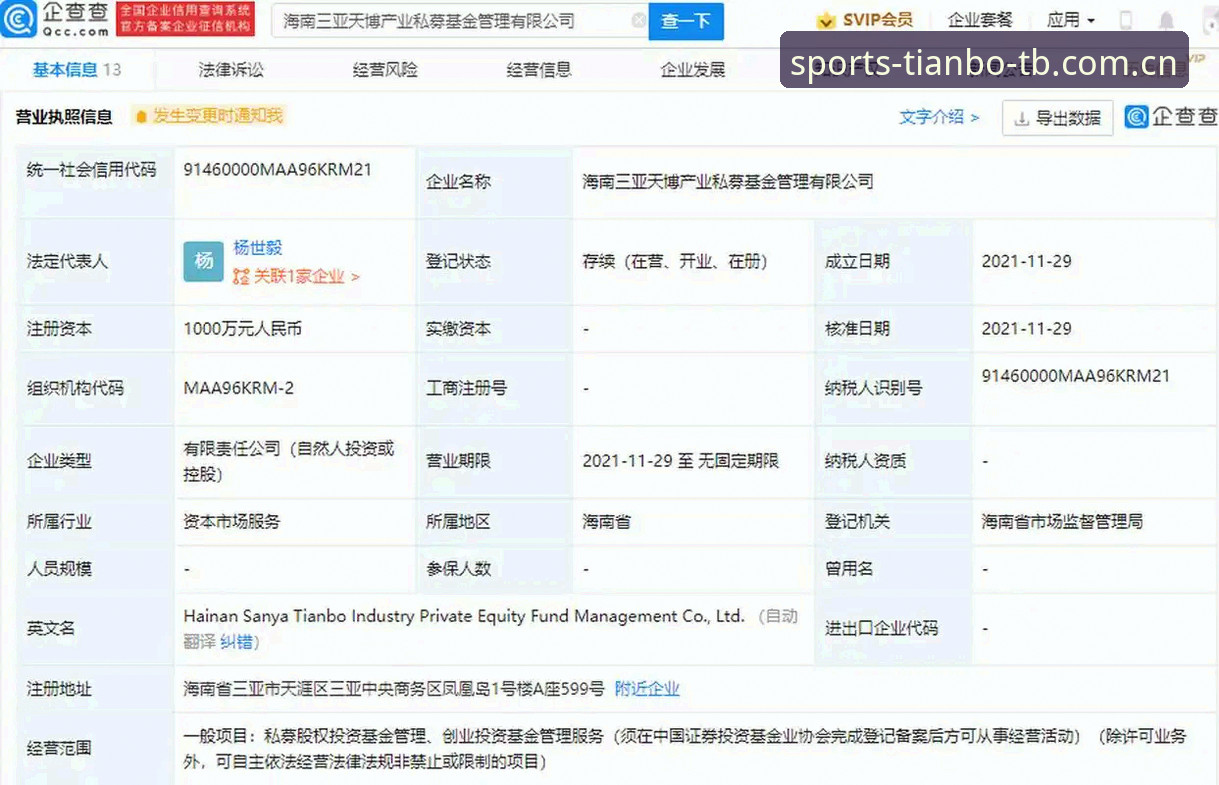The width and height of the screenshot is (1219, 785).
Task: Select registered address 海南省三亚市天涯区 text
Action: click(394, 688)
